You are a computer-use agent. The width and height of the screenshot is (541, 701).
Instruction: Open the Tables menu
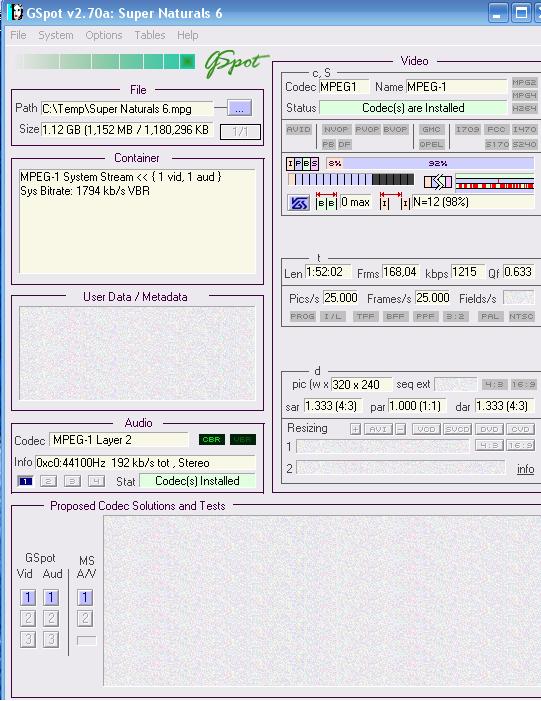point(150,35)
